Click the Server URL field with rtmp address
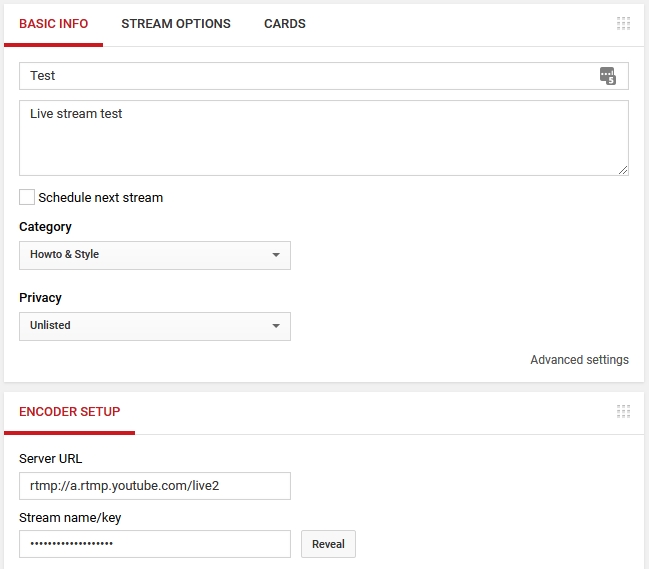 point(155,486)
